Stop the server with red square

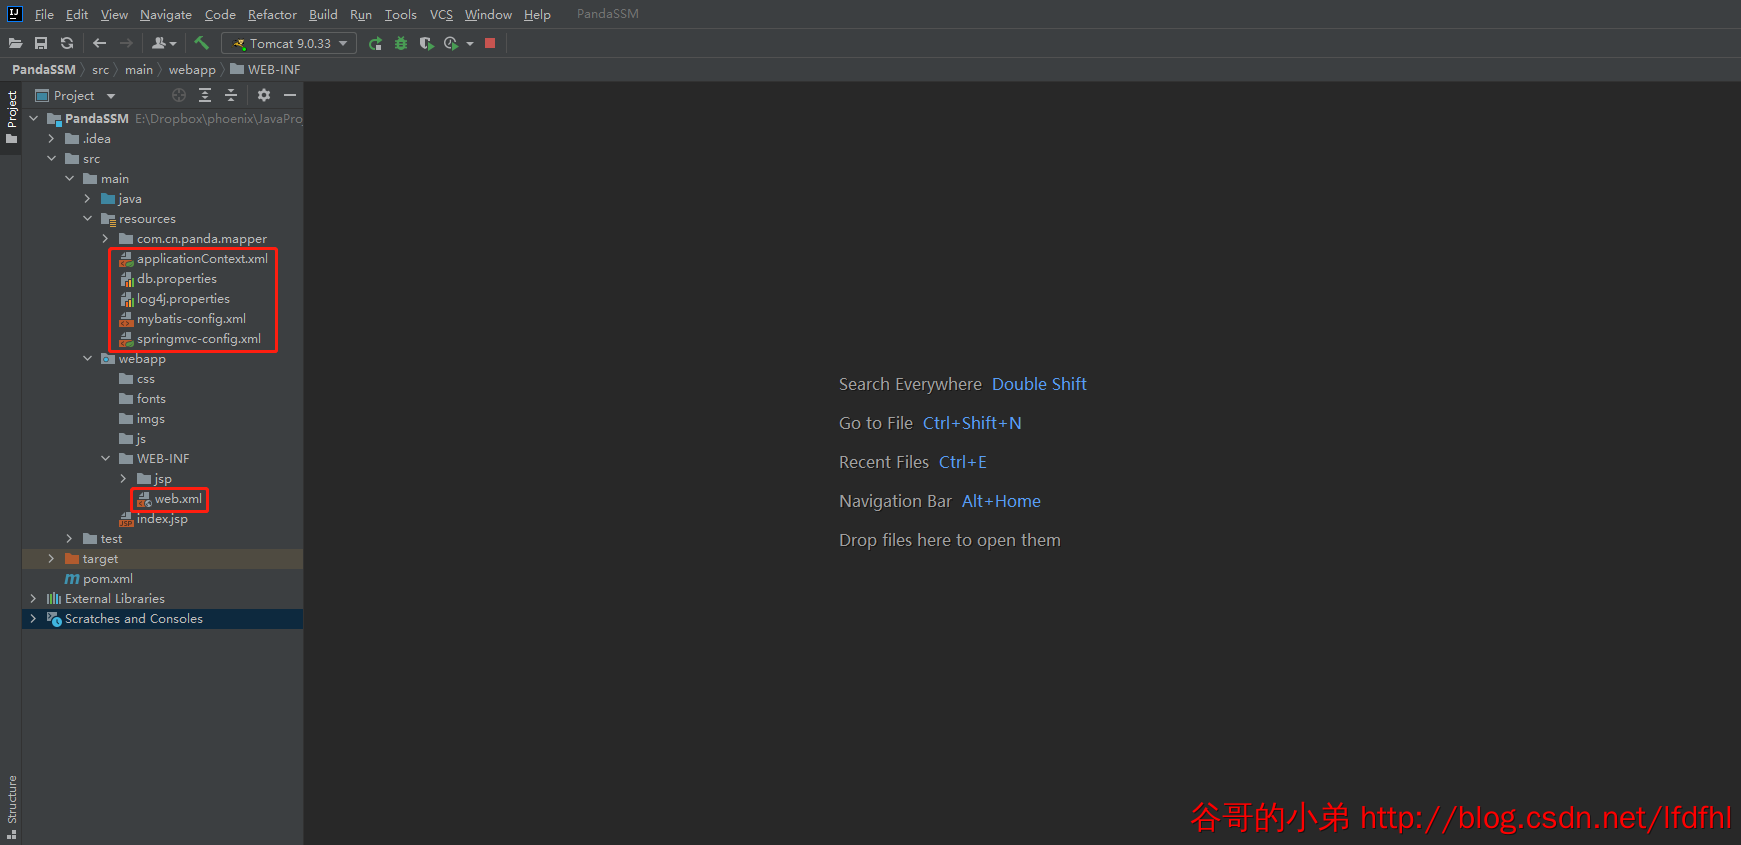[490, 43]
